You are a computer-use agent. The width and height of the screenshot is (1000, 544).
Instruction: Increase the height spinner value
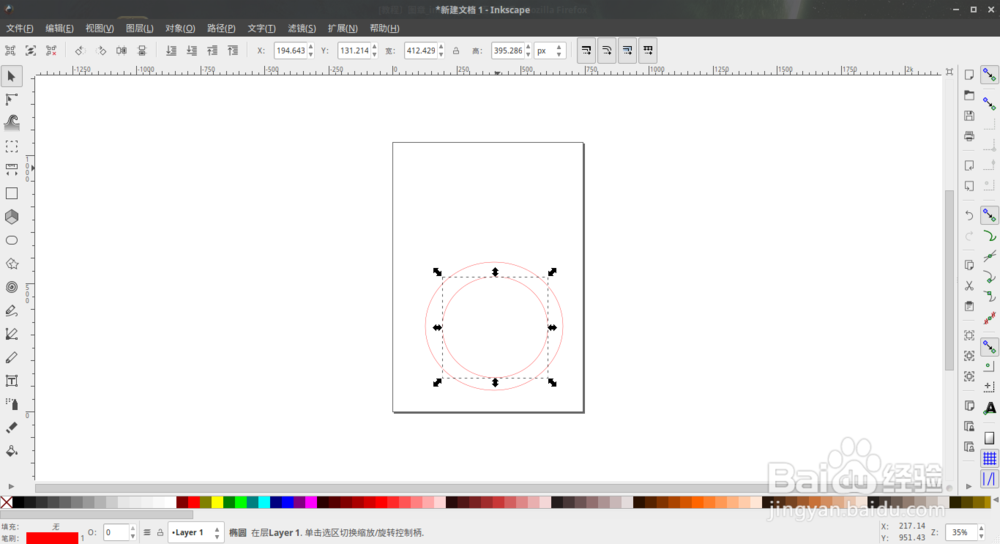[x=528, y=47]
